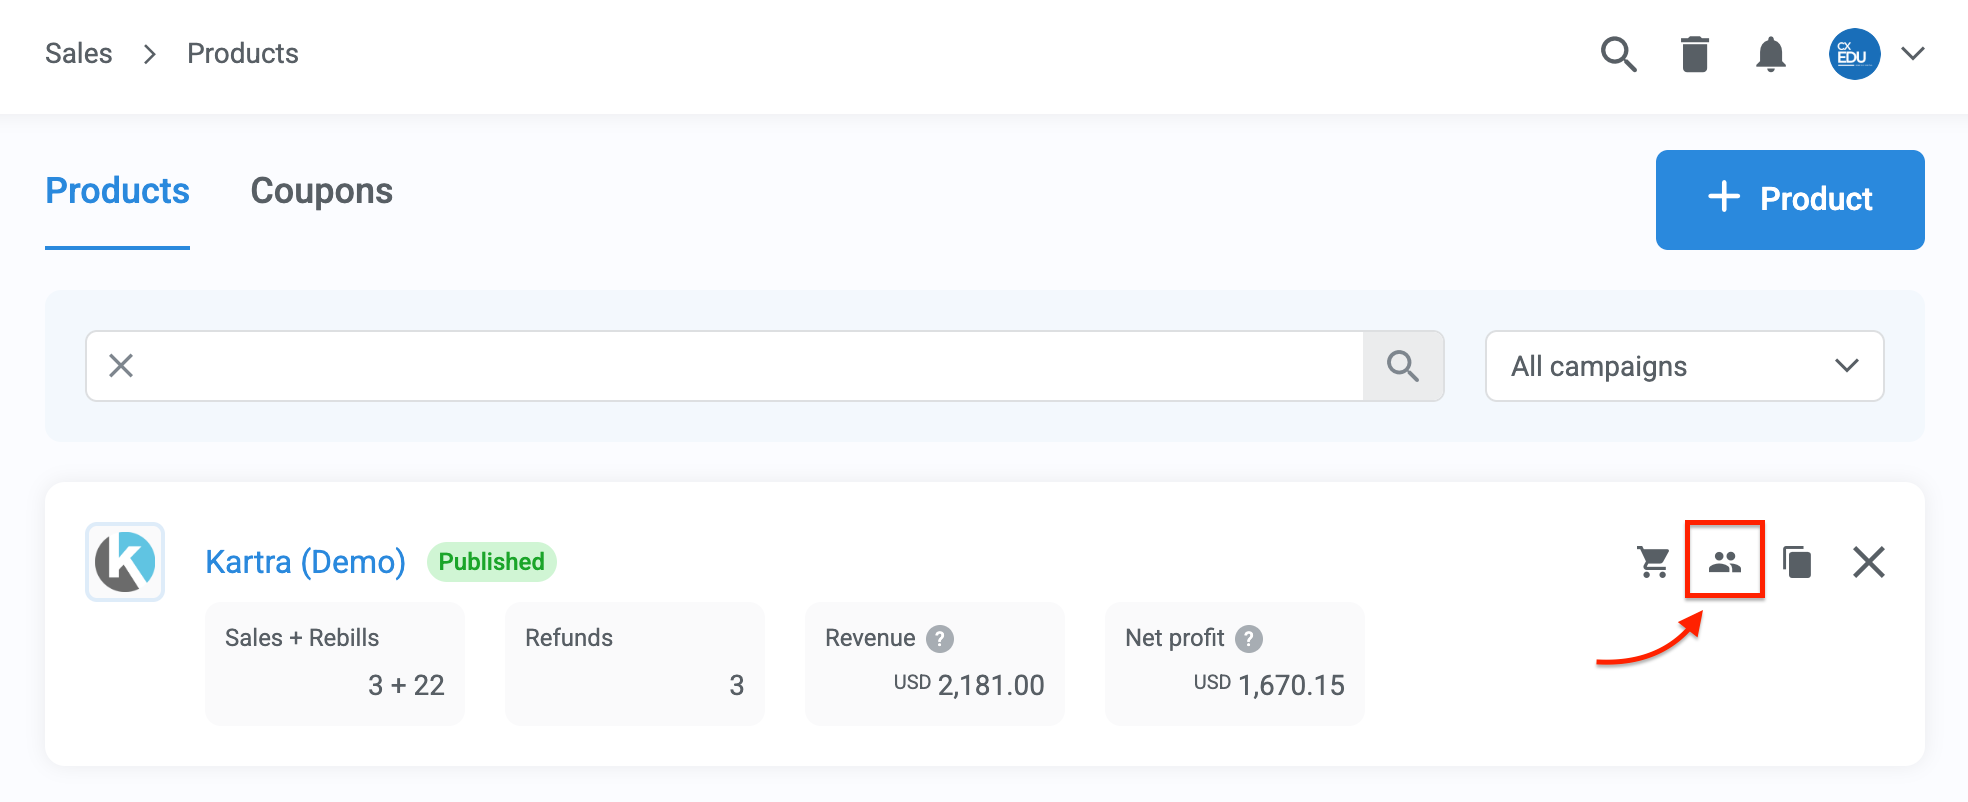1968x802 pixels.
Task: Click the Sales + Rebills value 3 + 22
Action: click(x=406, y=685)
